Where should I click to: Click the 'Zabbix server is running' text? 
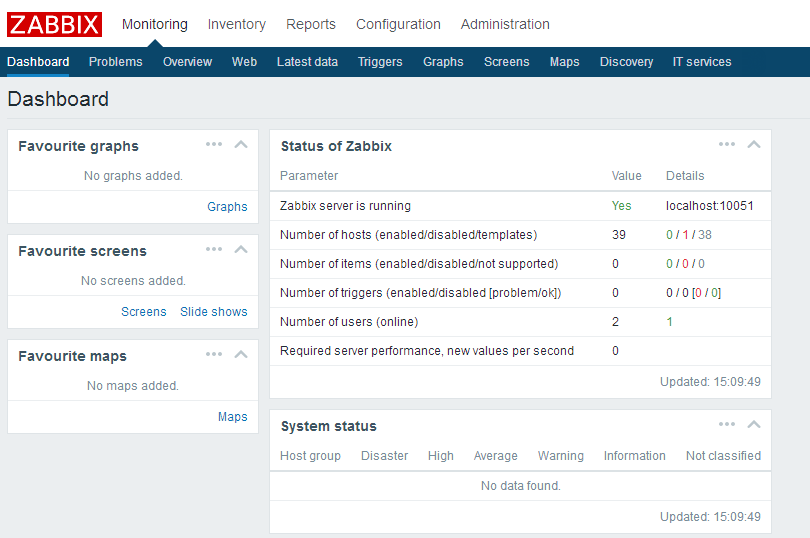coord(345,206)
